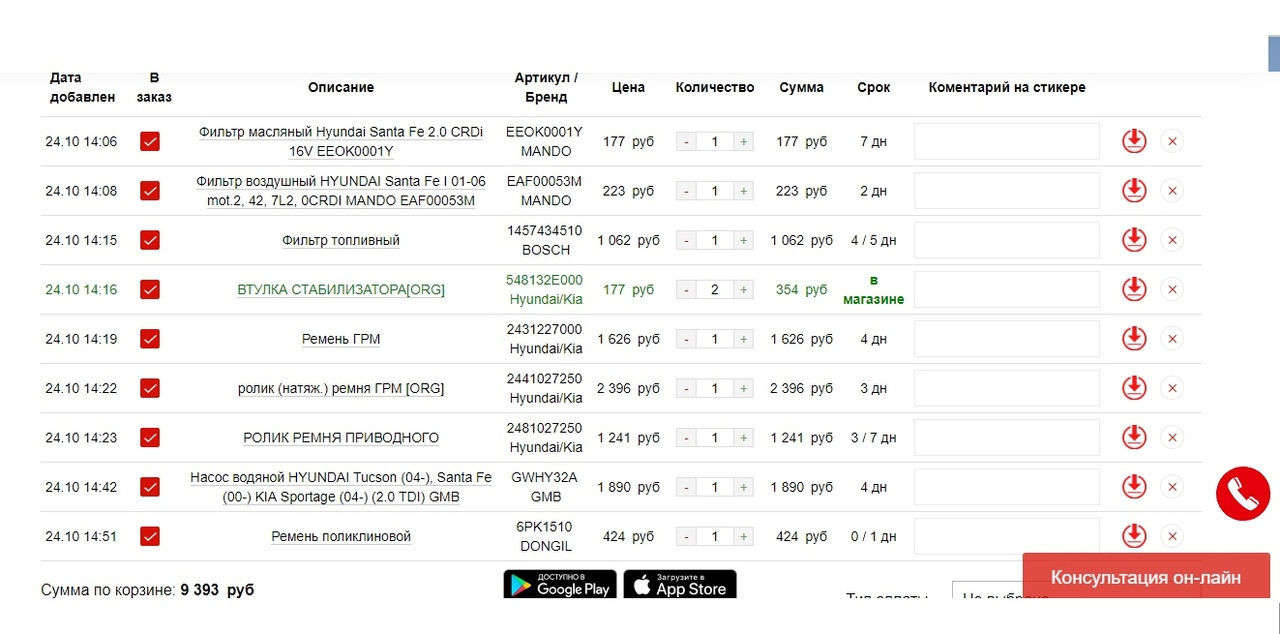Viewport: 1280px width, 634px height.
Task: Open Консультация он-лайн chat
Action: (x=1145, y=578)
